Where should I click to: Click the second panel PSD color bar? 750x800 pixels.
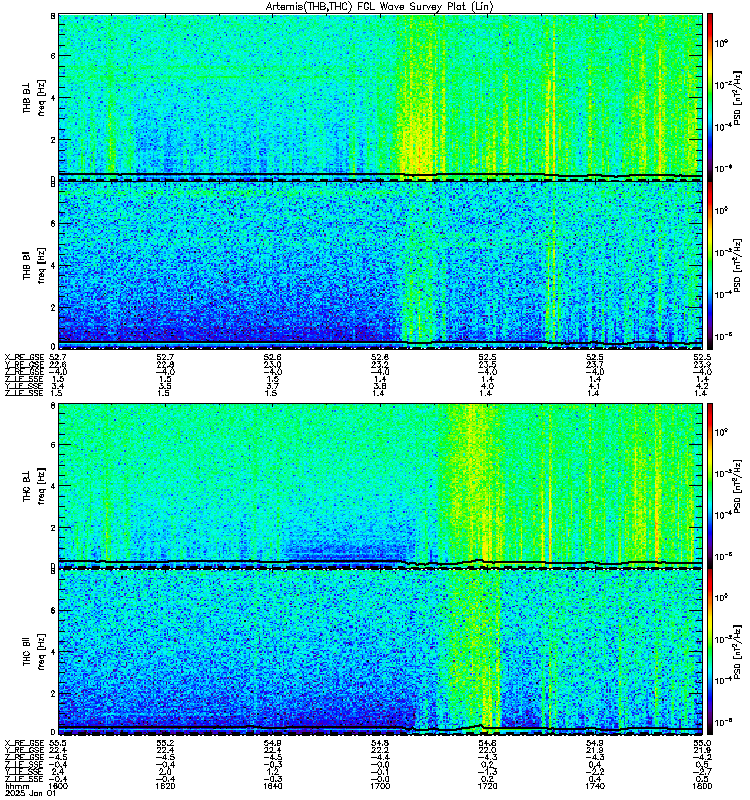[x=710, y=265]
